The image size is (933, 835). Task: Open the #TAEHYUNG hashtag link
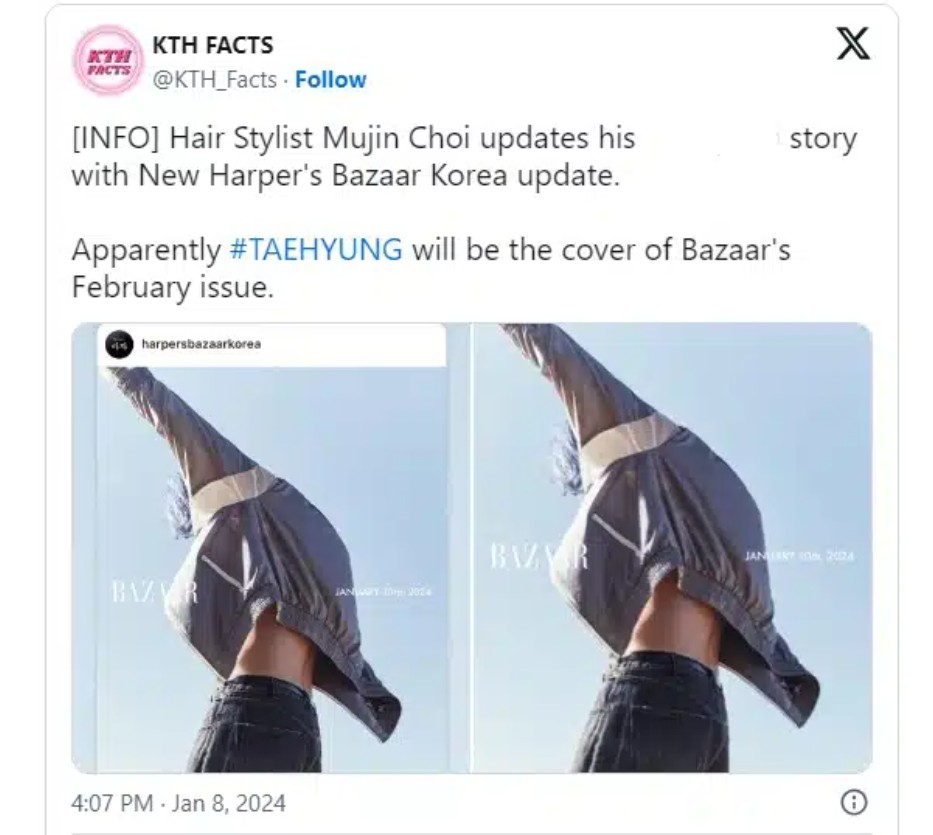pos(316,249)
